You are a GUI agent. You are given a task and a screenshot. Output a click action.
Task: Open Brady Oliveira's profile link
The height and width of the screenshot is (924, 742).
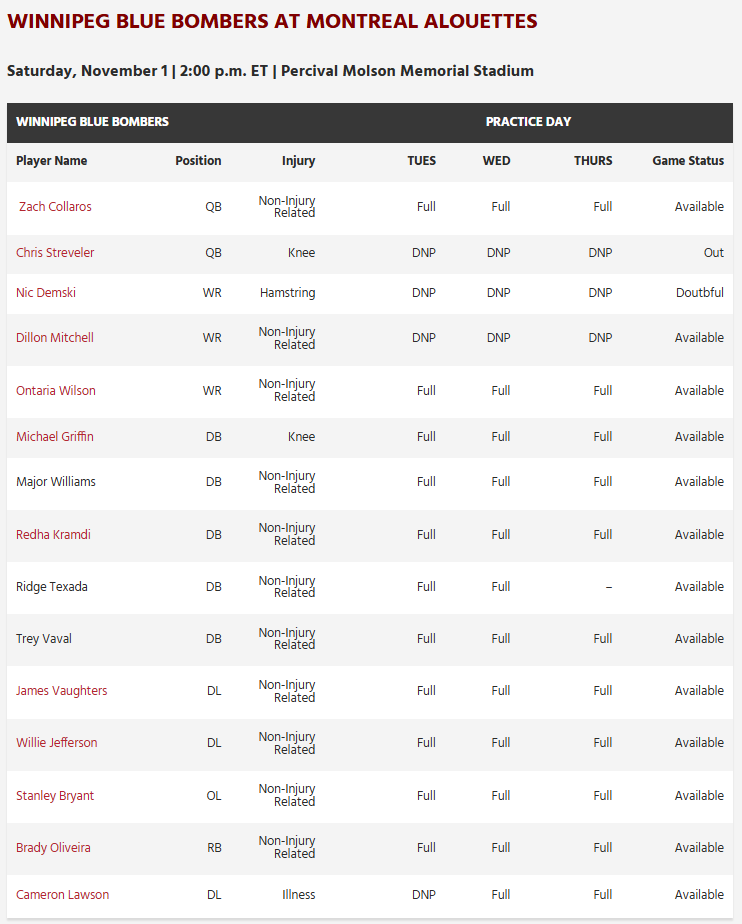point(53,848)
